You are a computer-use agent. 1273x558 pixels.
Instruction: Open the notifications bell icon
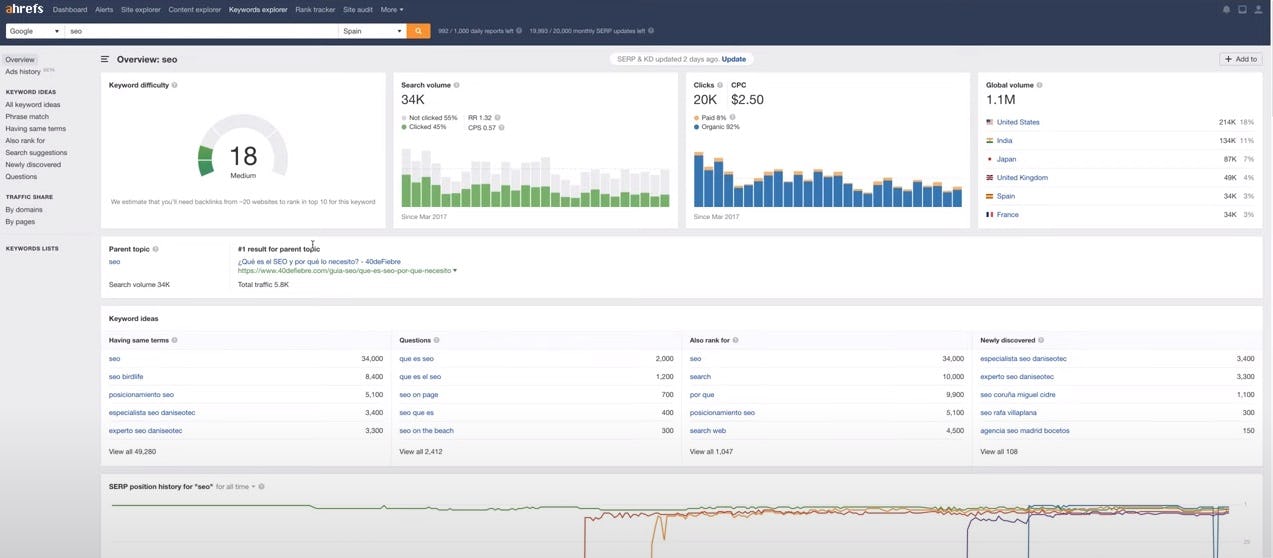1226,10
